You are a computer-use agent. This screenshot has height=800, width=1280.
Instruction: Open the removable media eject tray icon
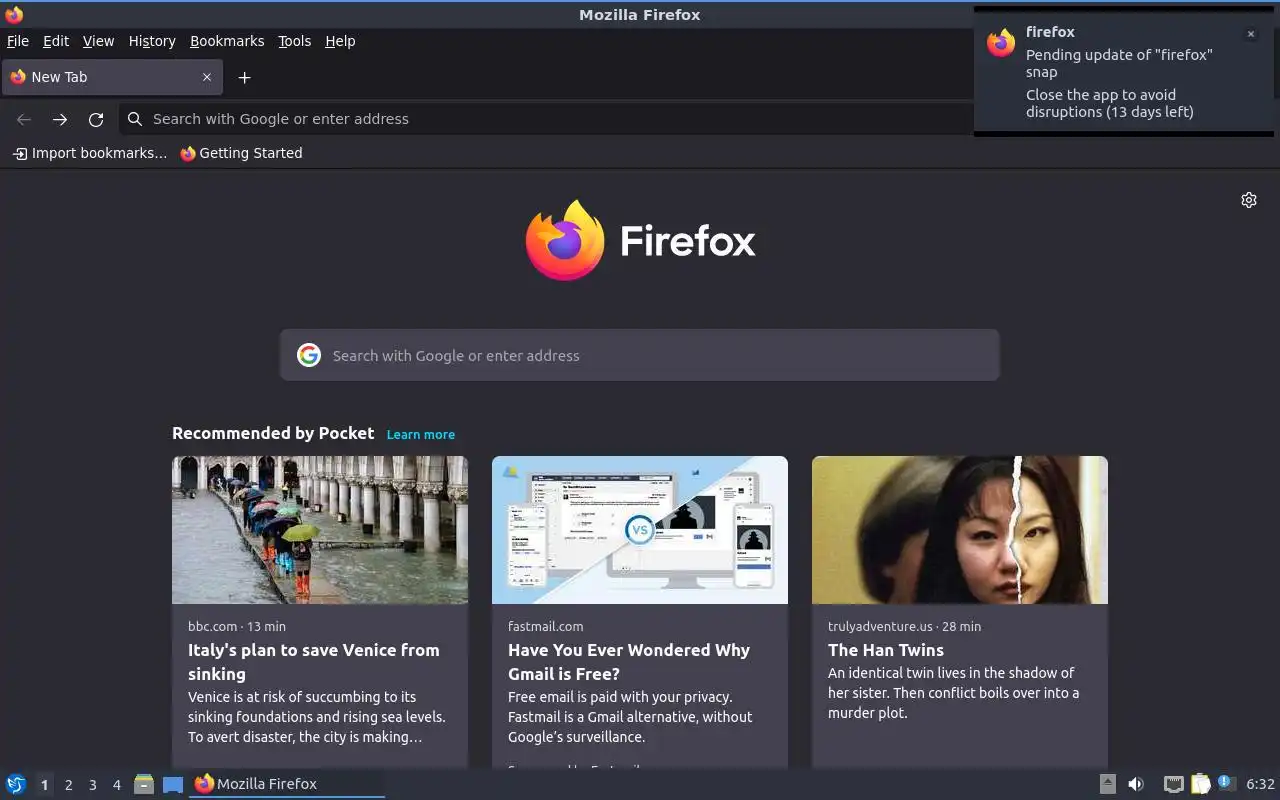pyautogui.click(x=1108, y=784)
